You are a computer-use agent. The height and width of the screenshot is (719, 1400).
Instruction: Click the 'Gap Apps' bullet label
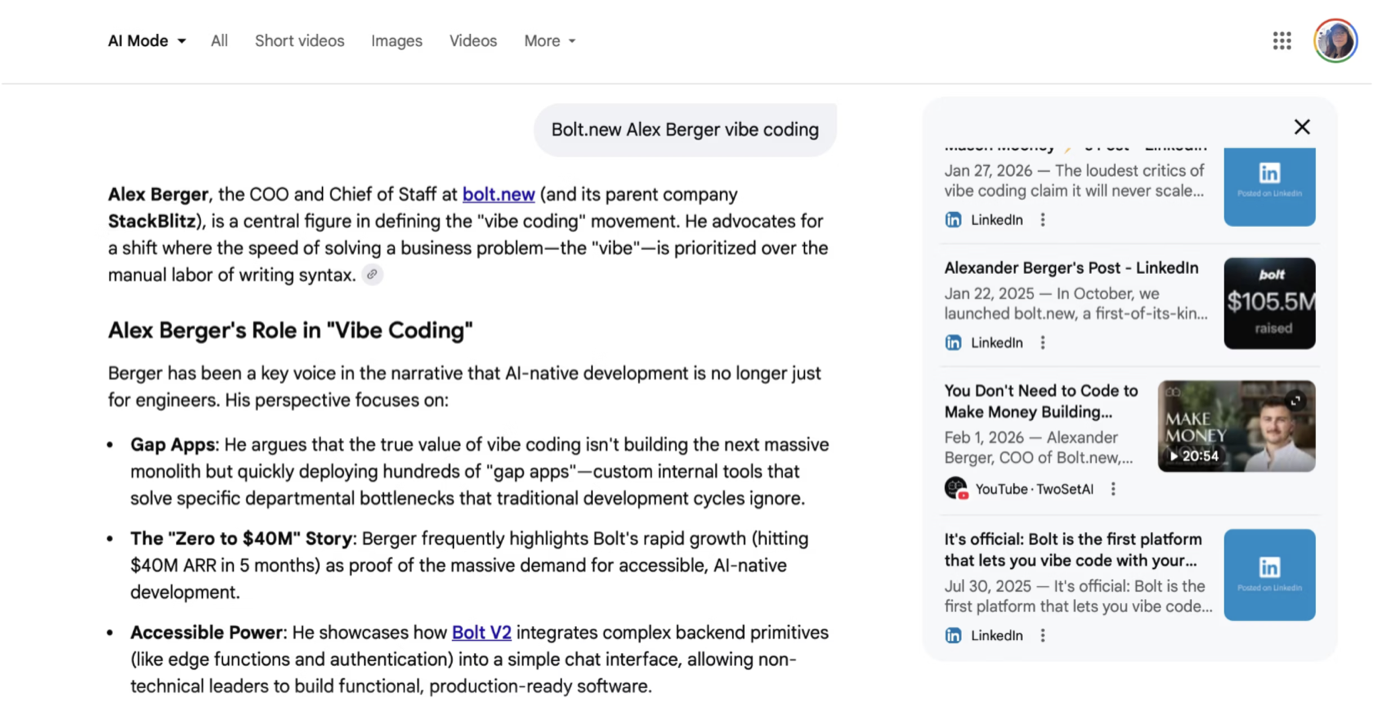[173, 445]
